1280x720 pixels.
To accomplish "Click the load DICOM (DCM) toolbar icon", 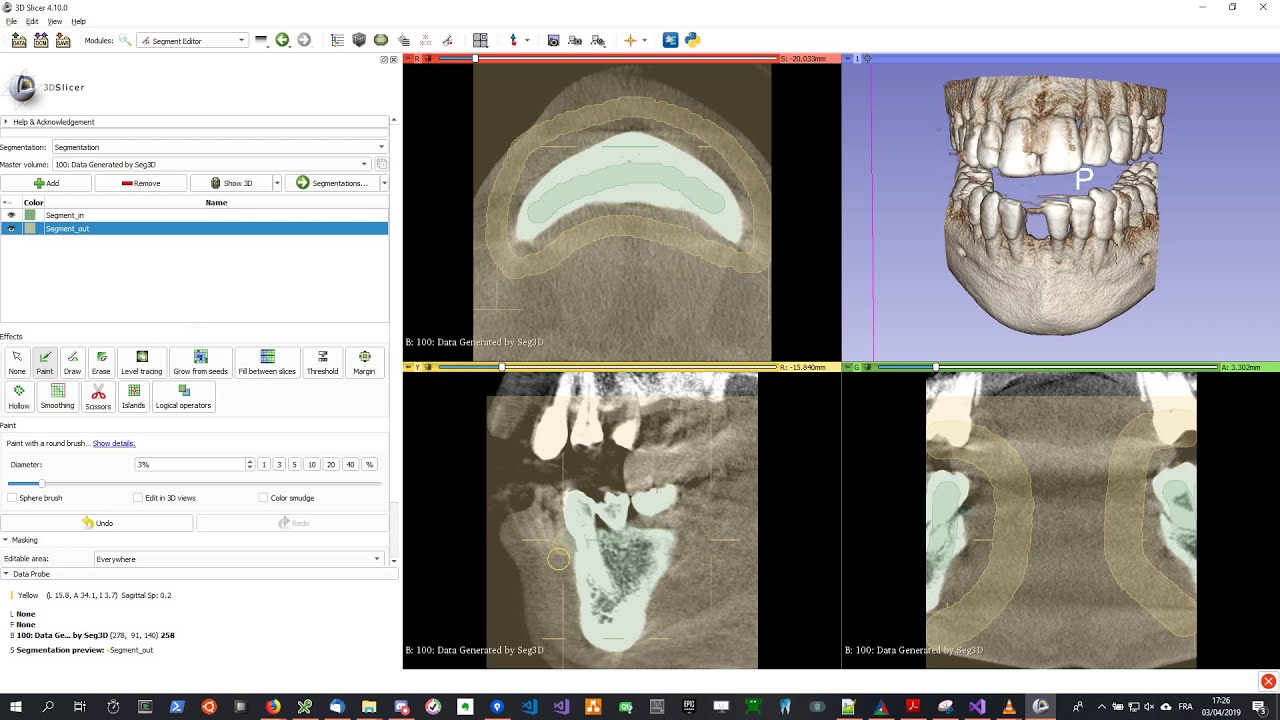I will [41, 40].
